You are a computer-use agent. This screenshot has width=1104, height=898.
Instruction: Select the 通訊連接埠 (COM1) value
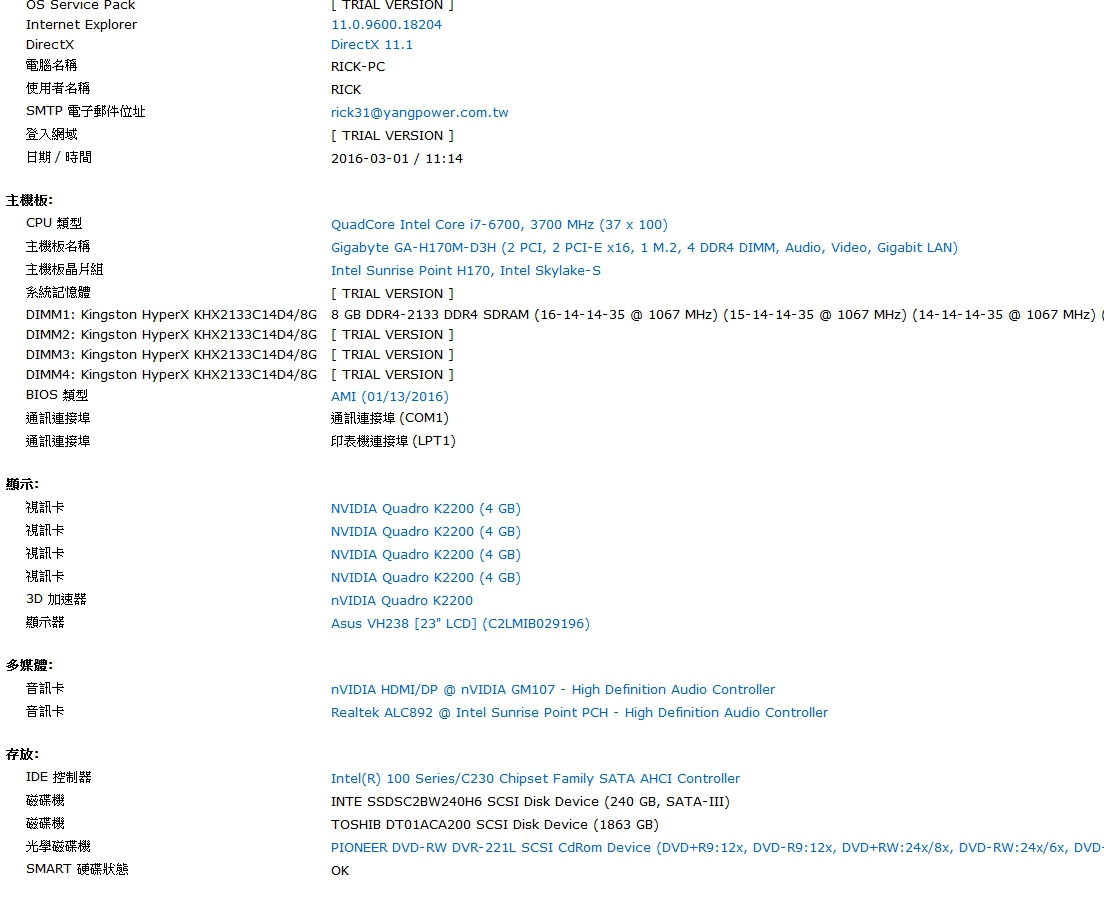(389, 418)
